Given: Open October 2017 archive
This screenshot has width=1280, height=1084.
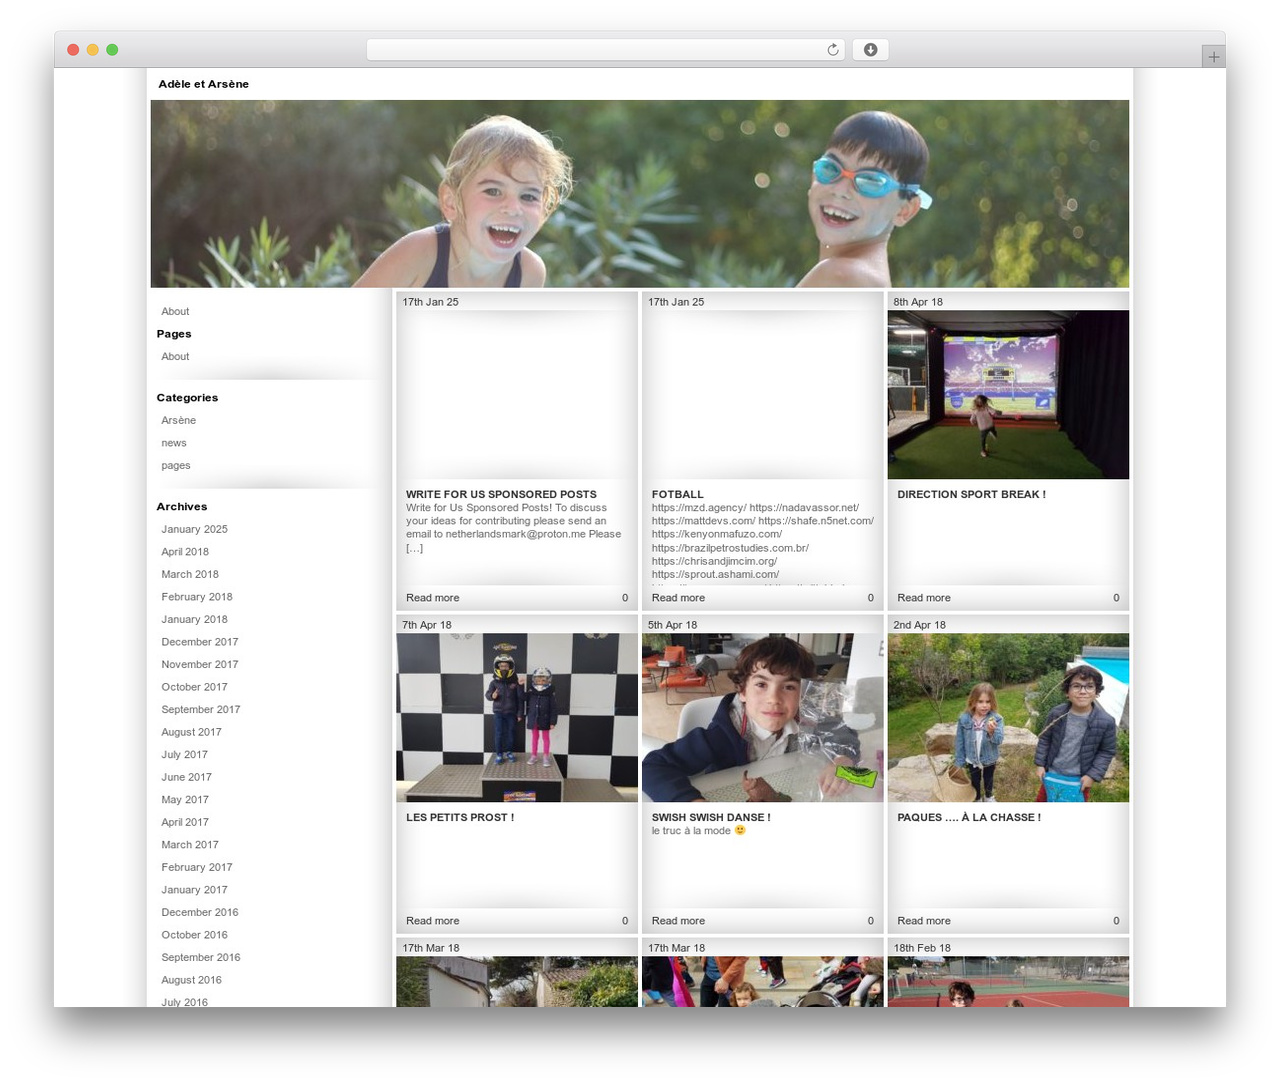Looking at the screenshot, I should (x=195, y=687).
